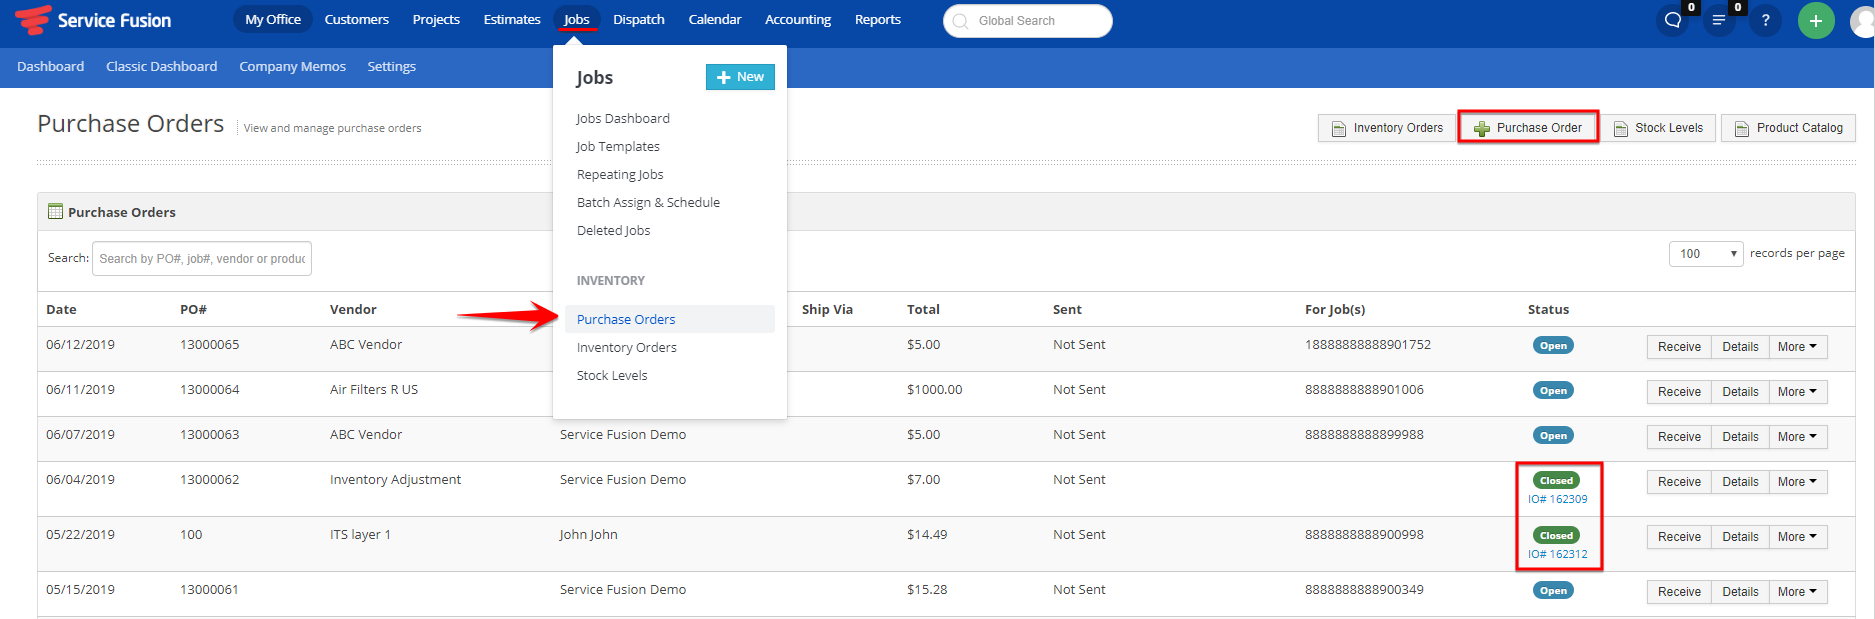Click the green quick-add plus button
Viewport: 1875px width, 619px height.
coord(1815,21)
